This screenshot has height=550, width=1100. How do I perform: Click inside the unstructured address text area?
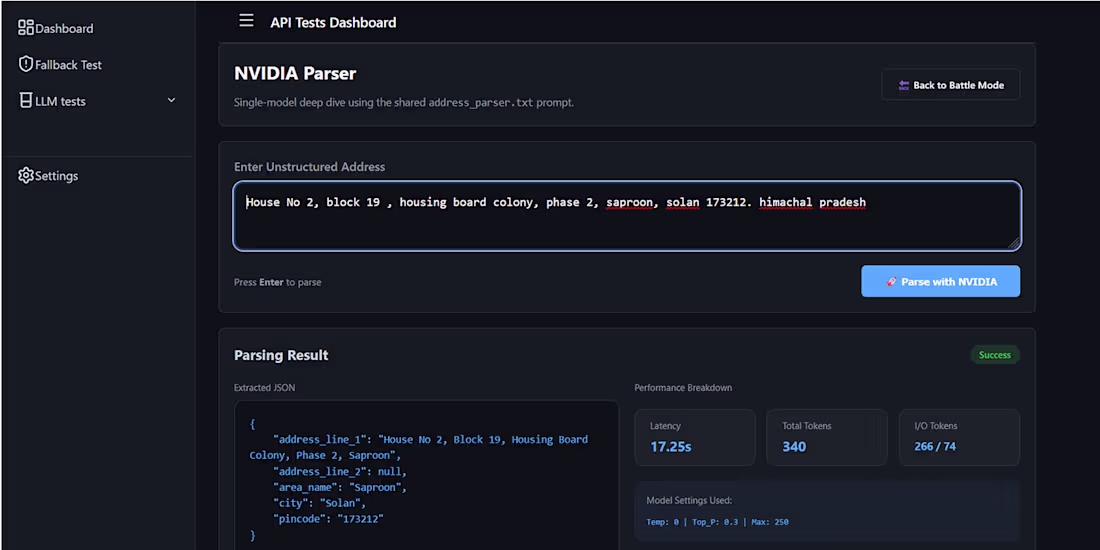(627, 216)
